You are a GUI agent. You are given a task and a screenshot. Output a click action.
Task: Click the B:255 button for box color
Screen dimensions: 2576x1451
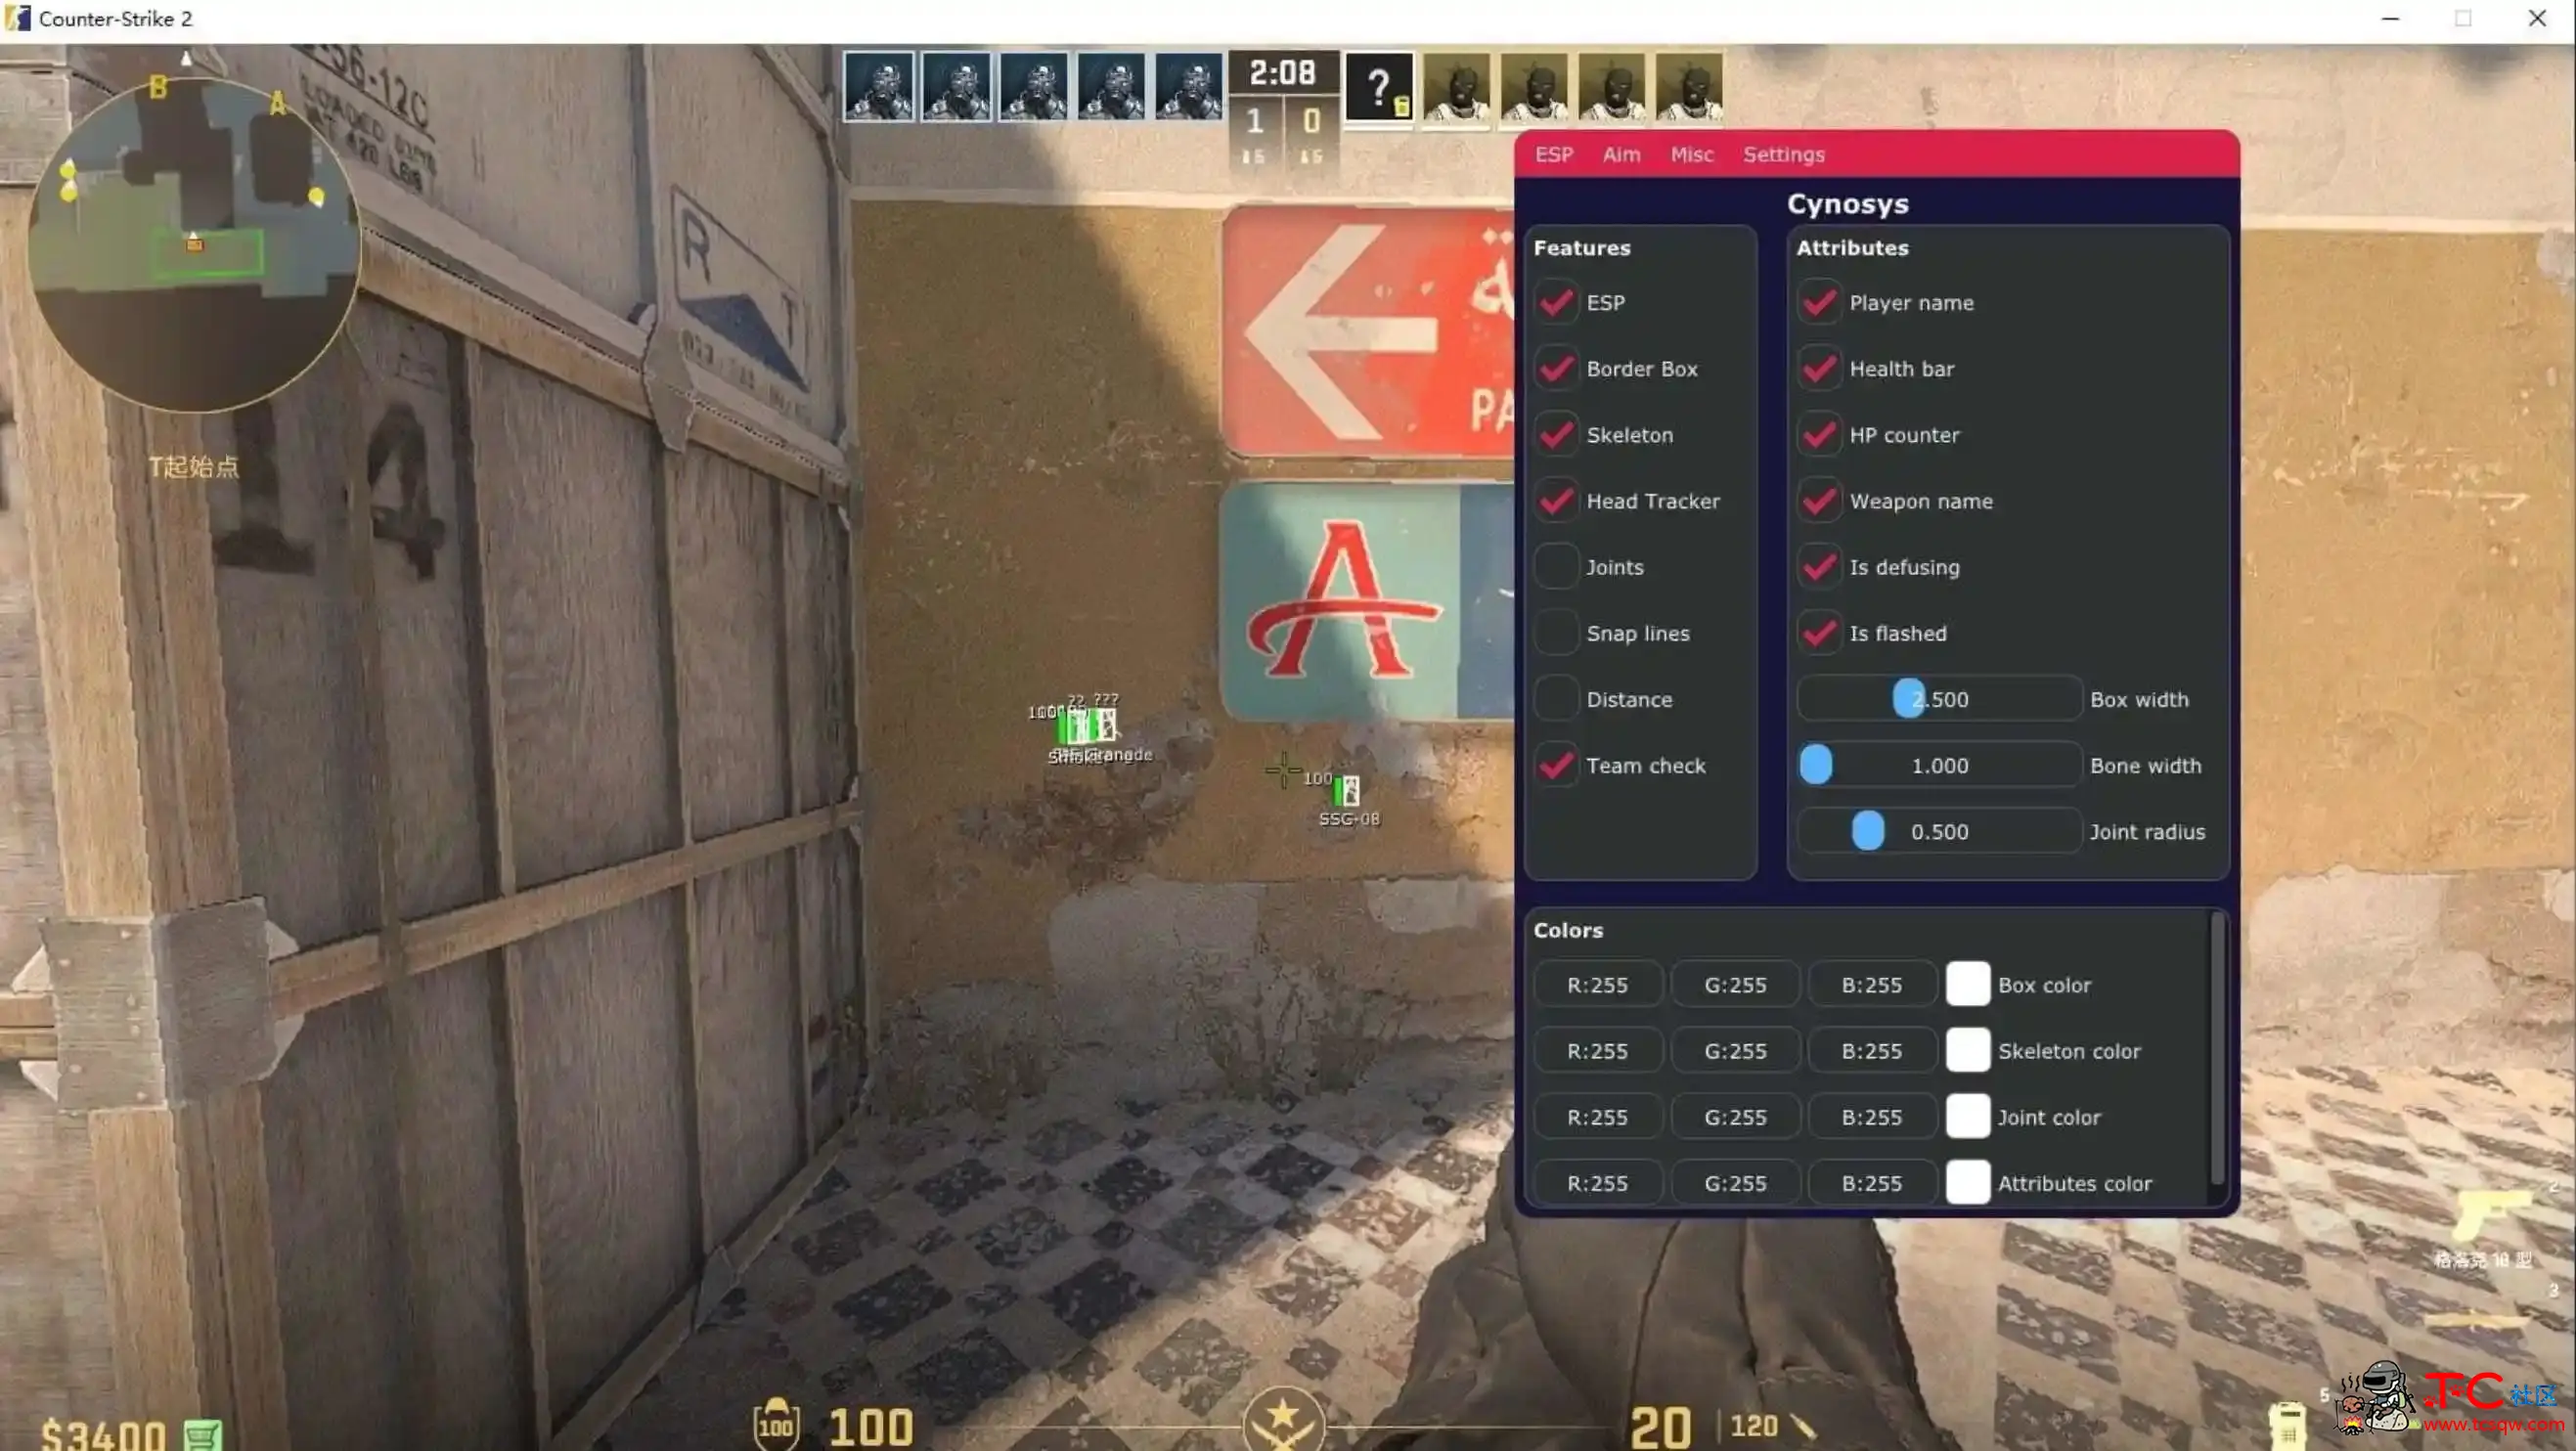[1870, 986]
